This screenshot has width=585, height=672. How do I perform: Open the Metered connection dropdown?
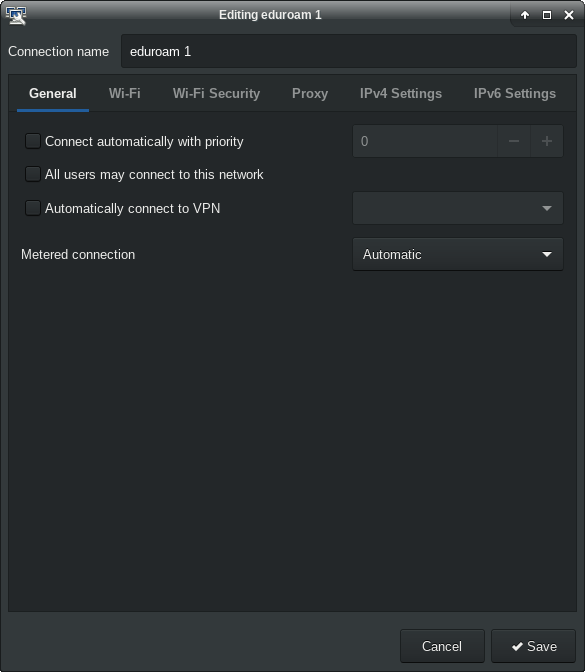pyautogui.click(x=458, y=254)
